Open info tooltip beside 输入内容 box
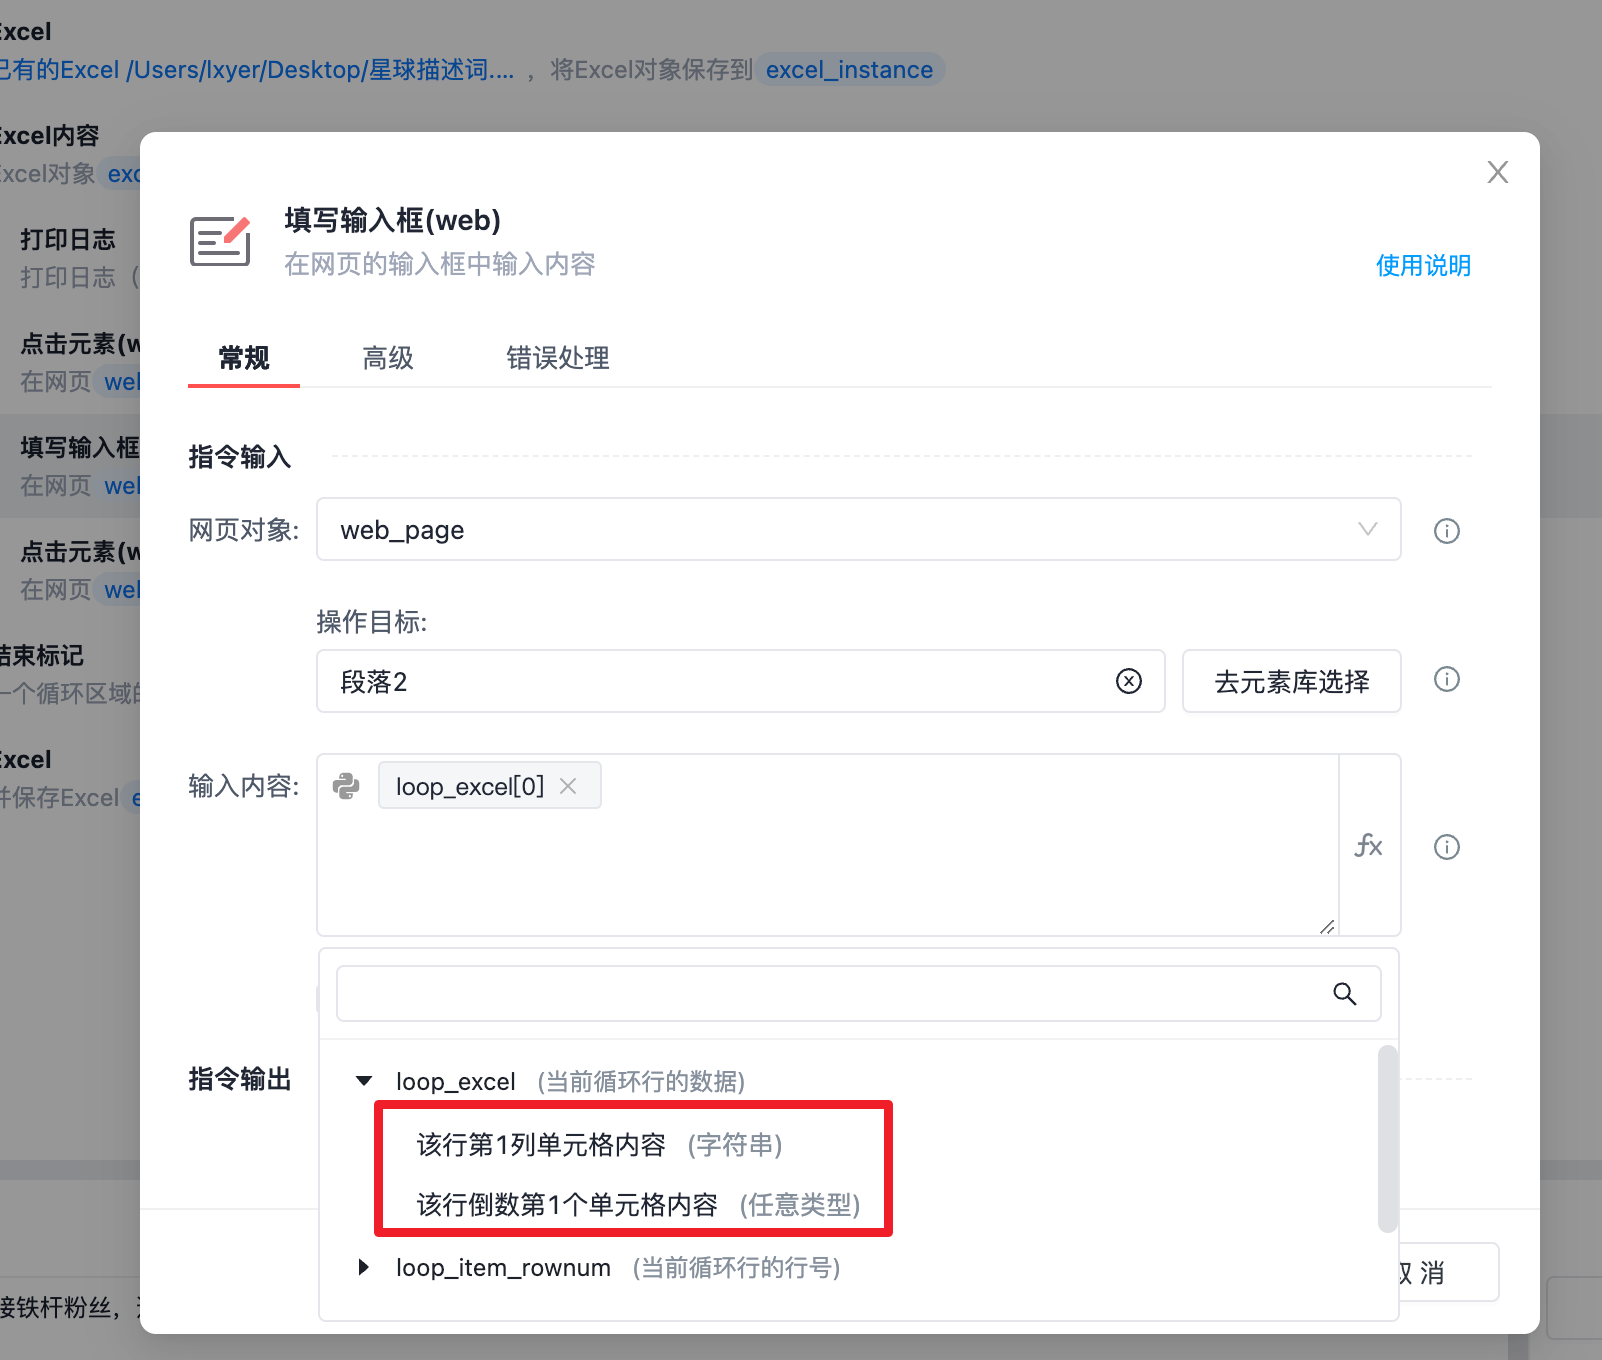The height and width of the screenshot is (1360, 1602). tap(1446, 847)
